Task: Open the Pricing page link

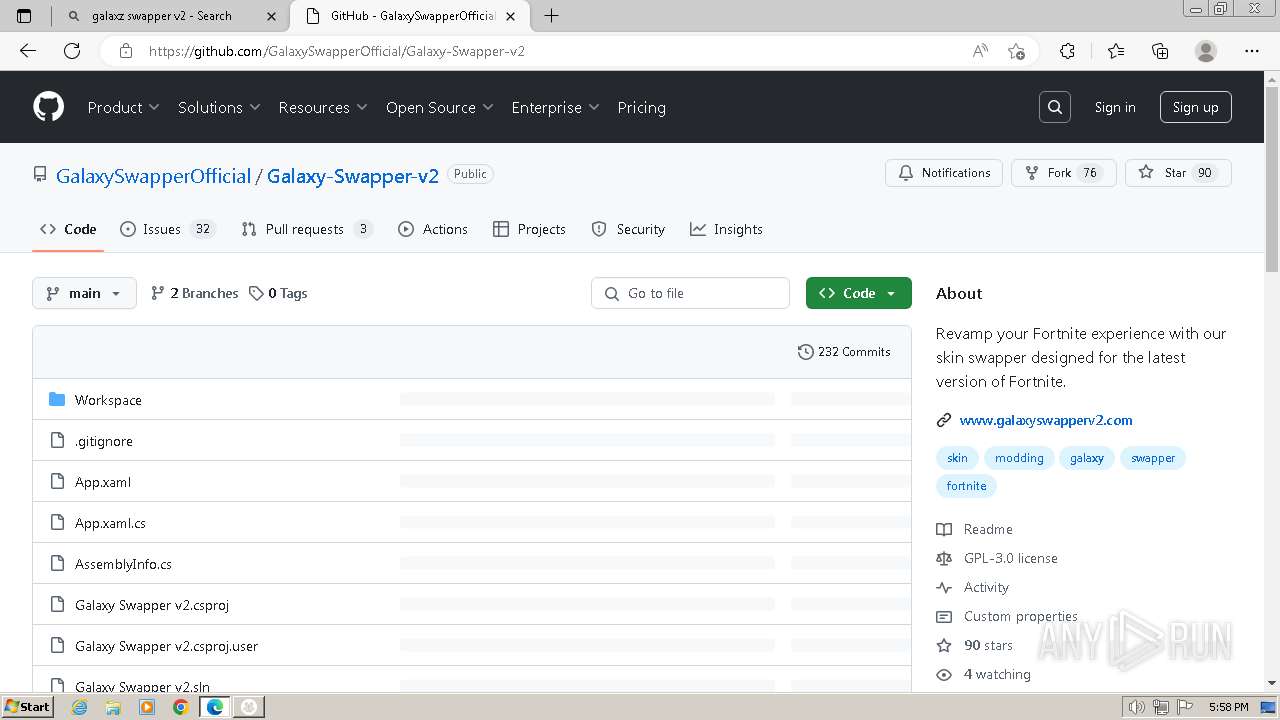Action: (x=641, y=107)
